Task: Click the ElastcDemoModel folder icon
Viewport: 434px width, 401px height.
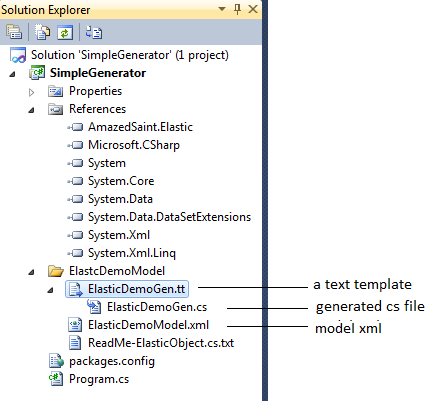Action: 55,271
